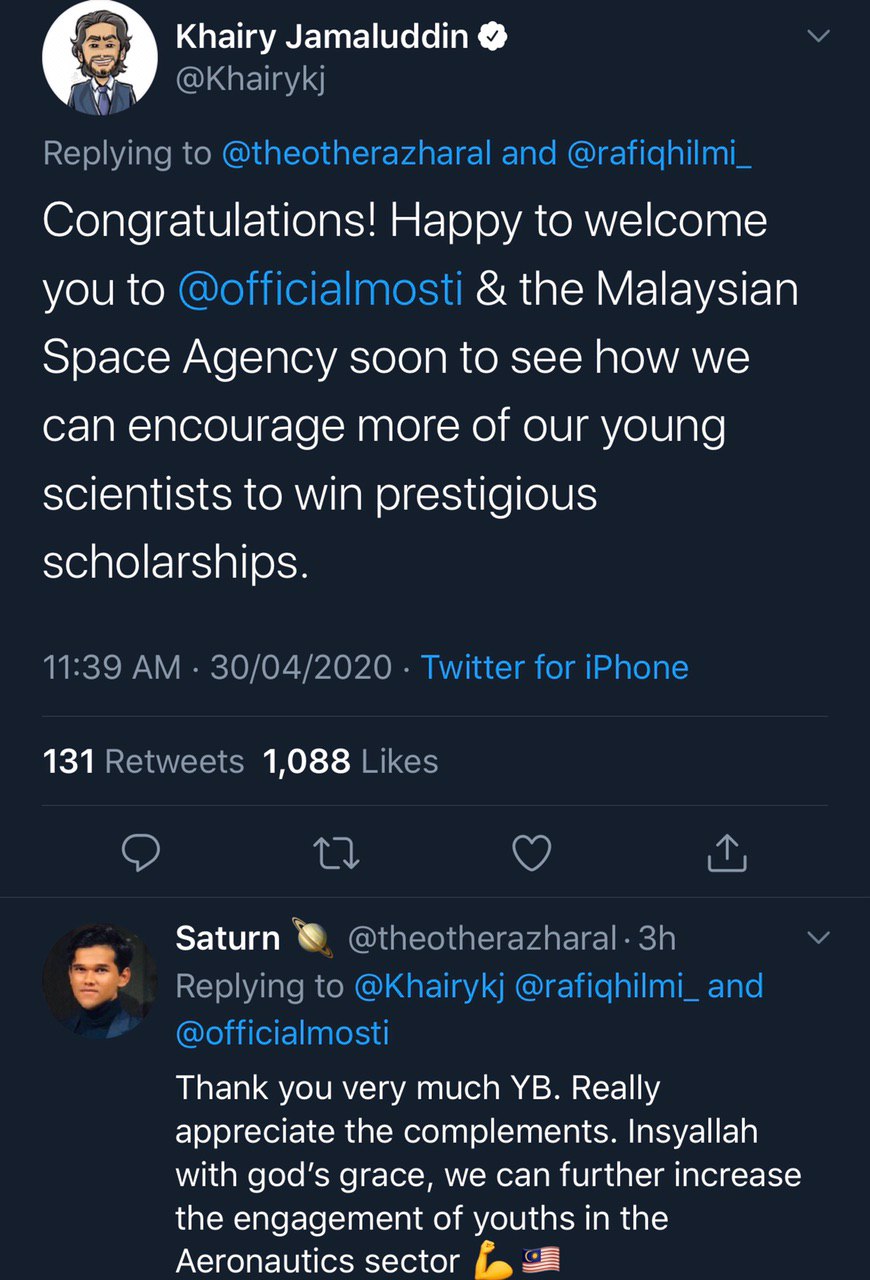Tap the share upload icon
Screen dimensions: 870x1280
click(726, 853)
